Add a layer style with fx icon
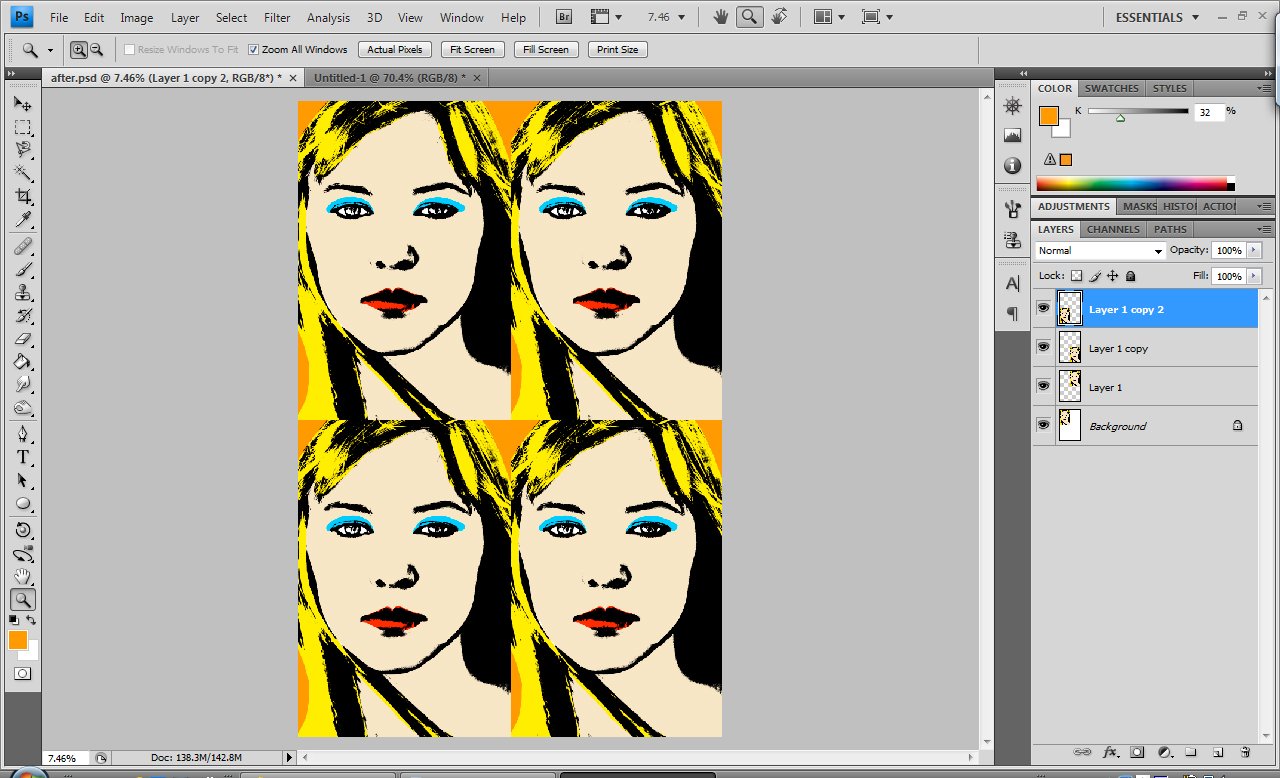Screen dimensions: 1280x778 point(1110,751)
